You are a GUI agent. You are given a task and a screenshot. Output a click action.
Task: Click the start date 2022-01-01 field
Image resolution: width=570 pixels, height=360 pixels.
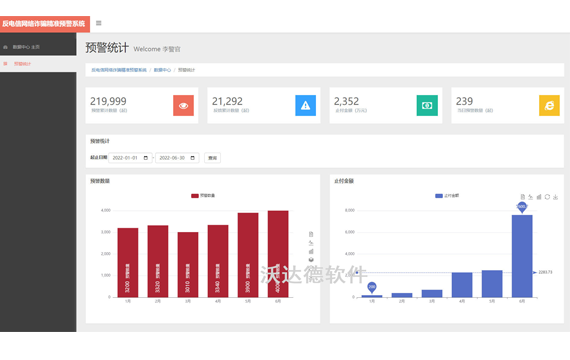point(130,158)
